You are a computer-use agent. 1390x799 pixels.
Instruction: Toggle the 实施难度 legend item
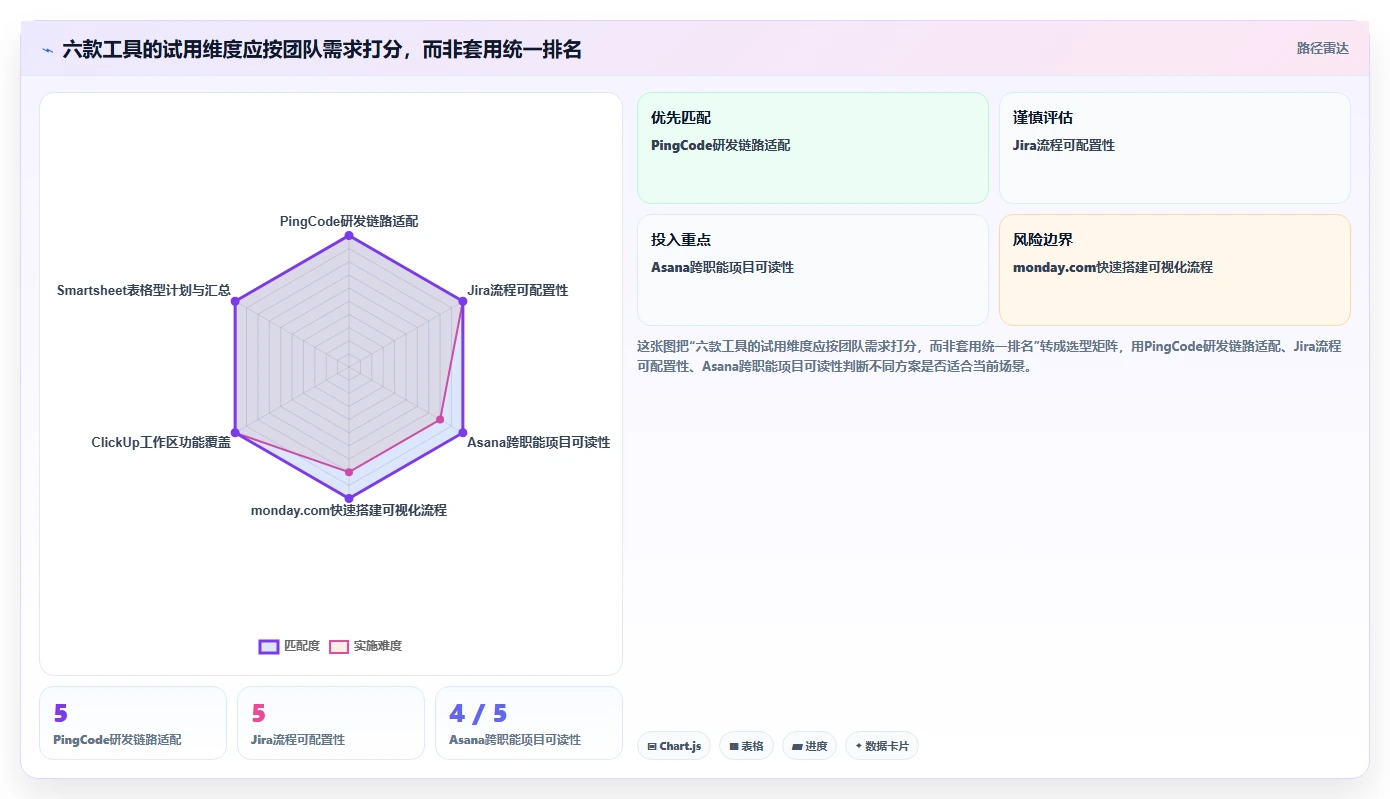point(366,646)
